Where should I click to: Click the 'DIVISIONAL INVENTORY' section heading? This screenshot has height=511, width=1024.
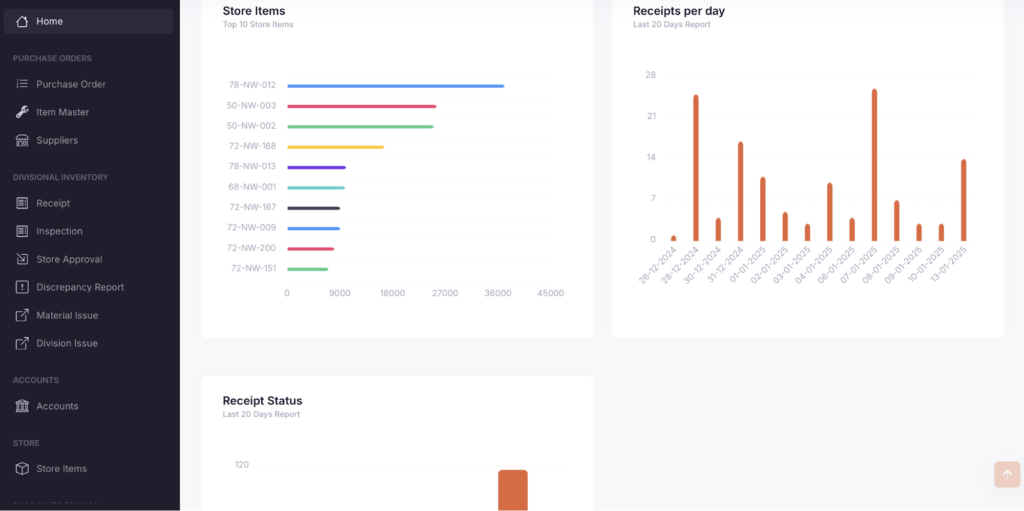[61, 177]
